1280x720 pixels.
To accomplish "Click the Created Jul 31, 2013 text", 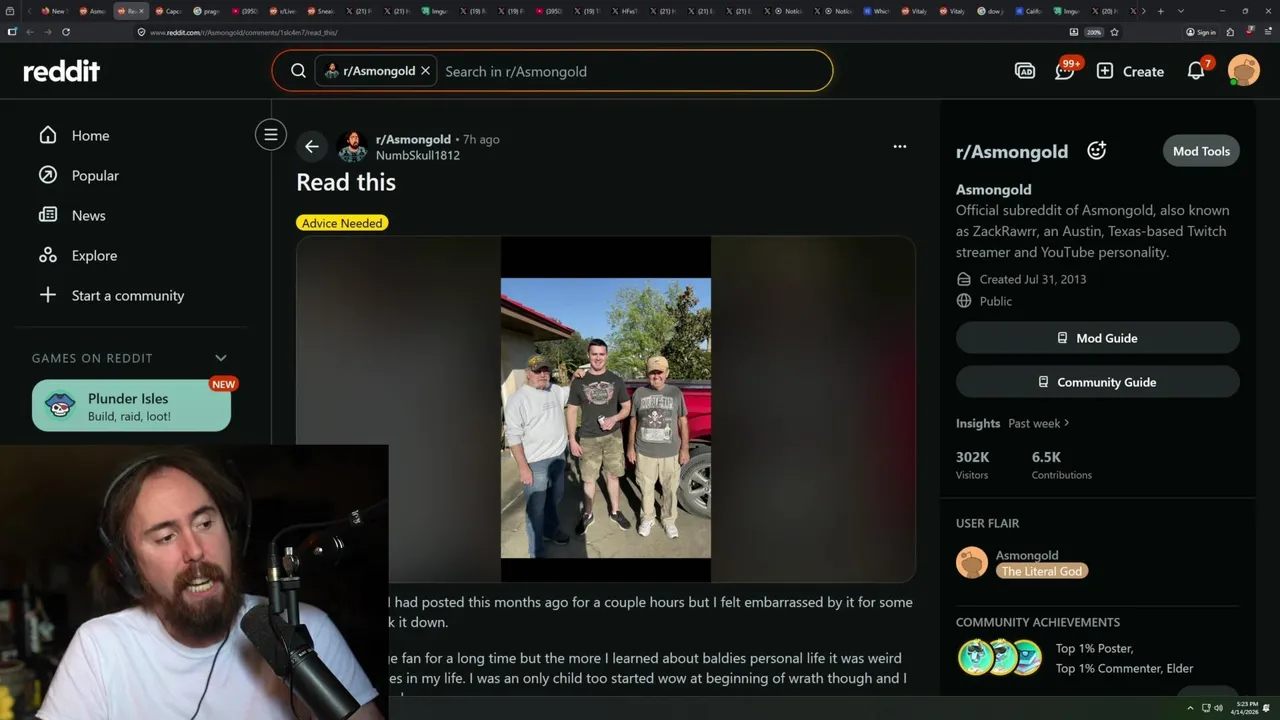I will pyautogui.click(x=1032, y=279).
